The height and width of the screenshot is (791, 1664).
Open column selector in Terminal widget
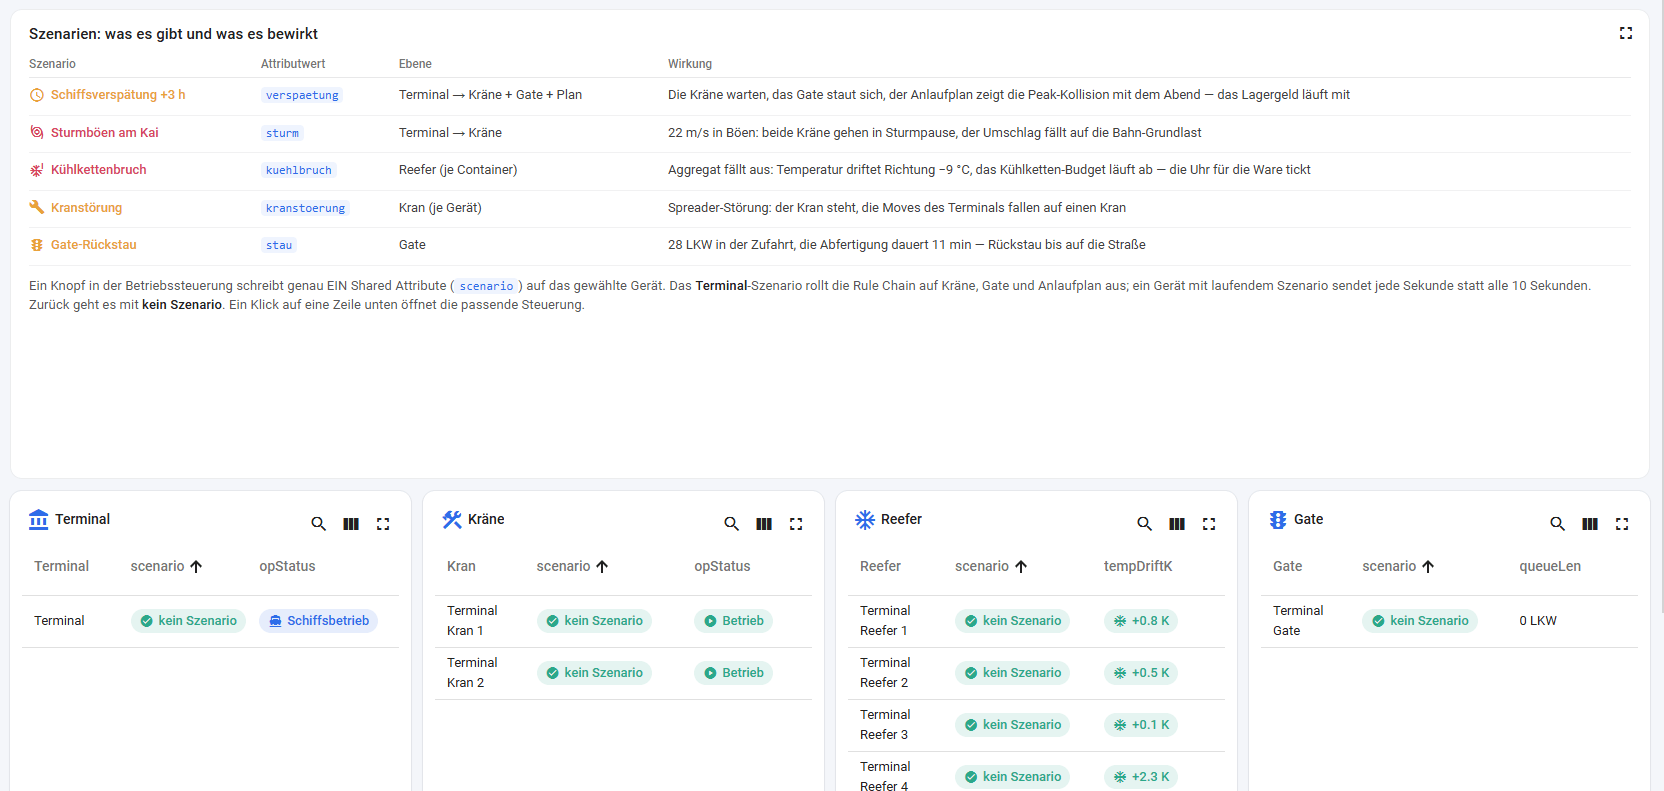(x=351, y=524)
